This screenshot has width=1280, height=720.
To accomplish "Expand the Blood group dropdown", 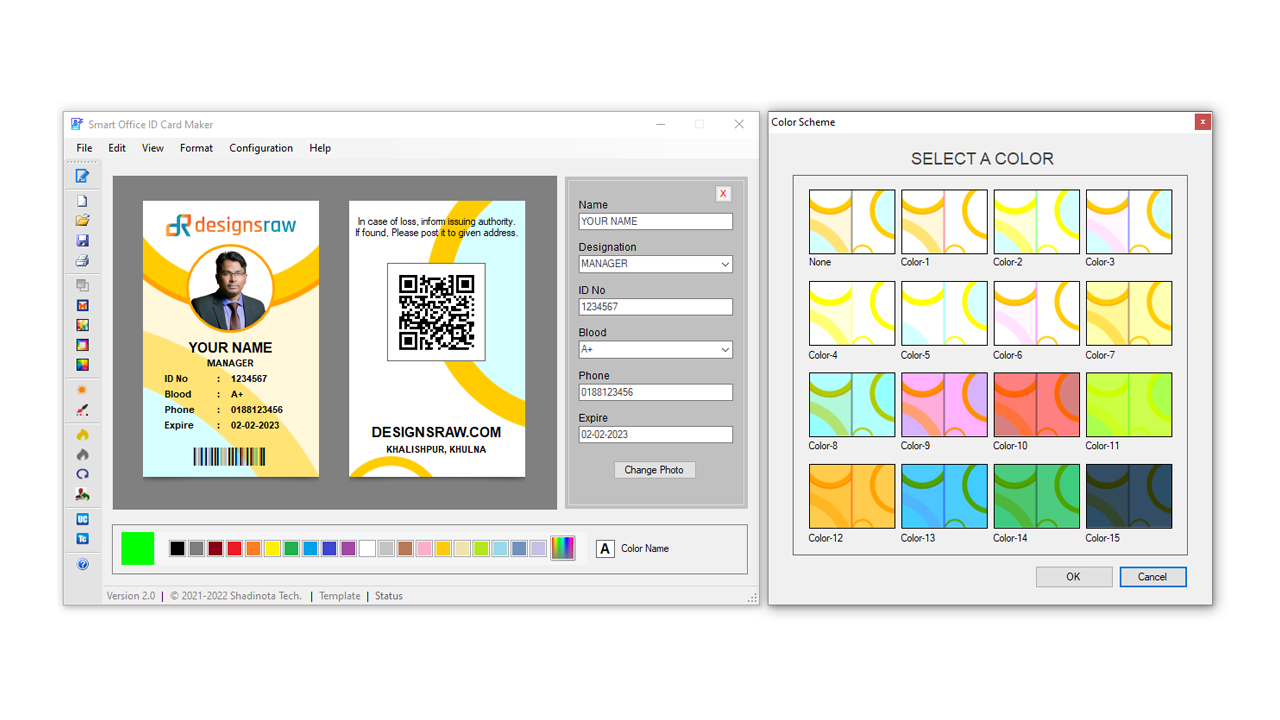I will click(655, 349).
